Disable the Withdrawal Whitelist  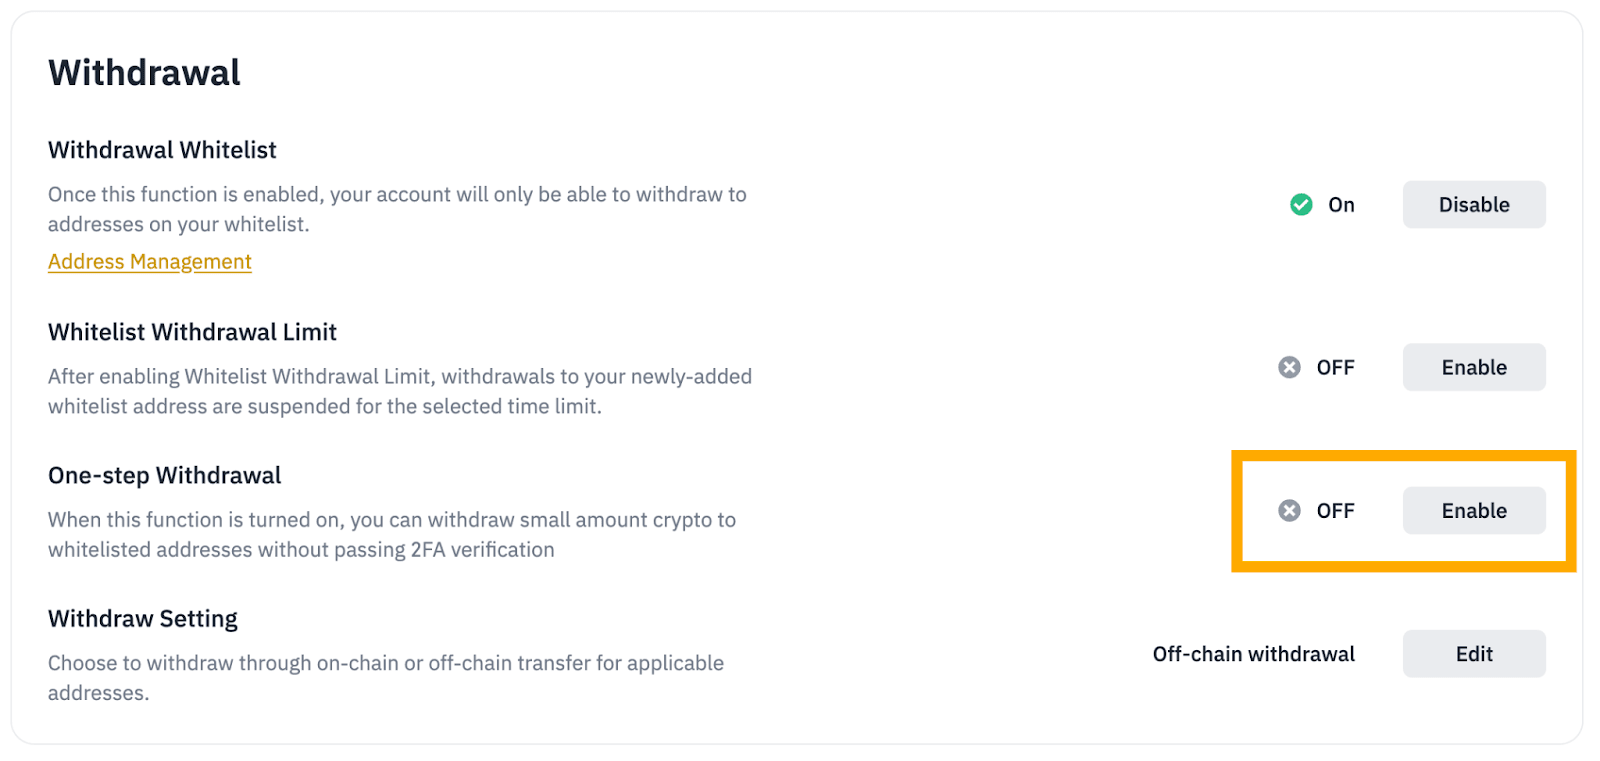1473,205
